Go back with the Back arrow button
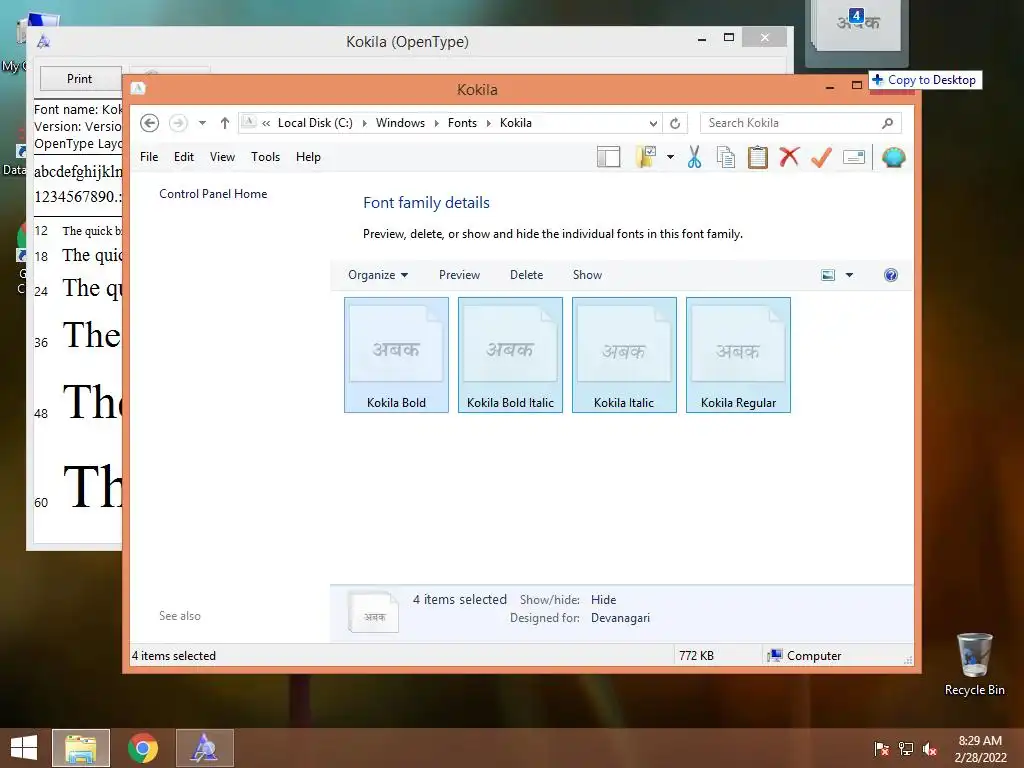This screenshot has height=768, width=1024. pos(150,123)
